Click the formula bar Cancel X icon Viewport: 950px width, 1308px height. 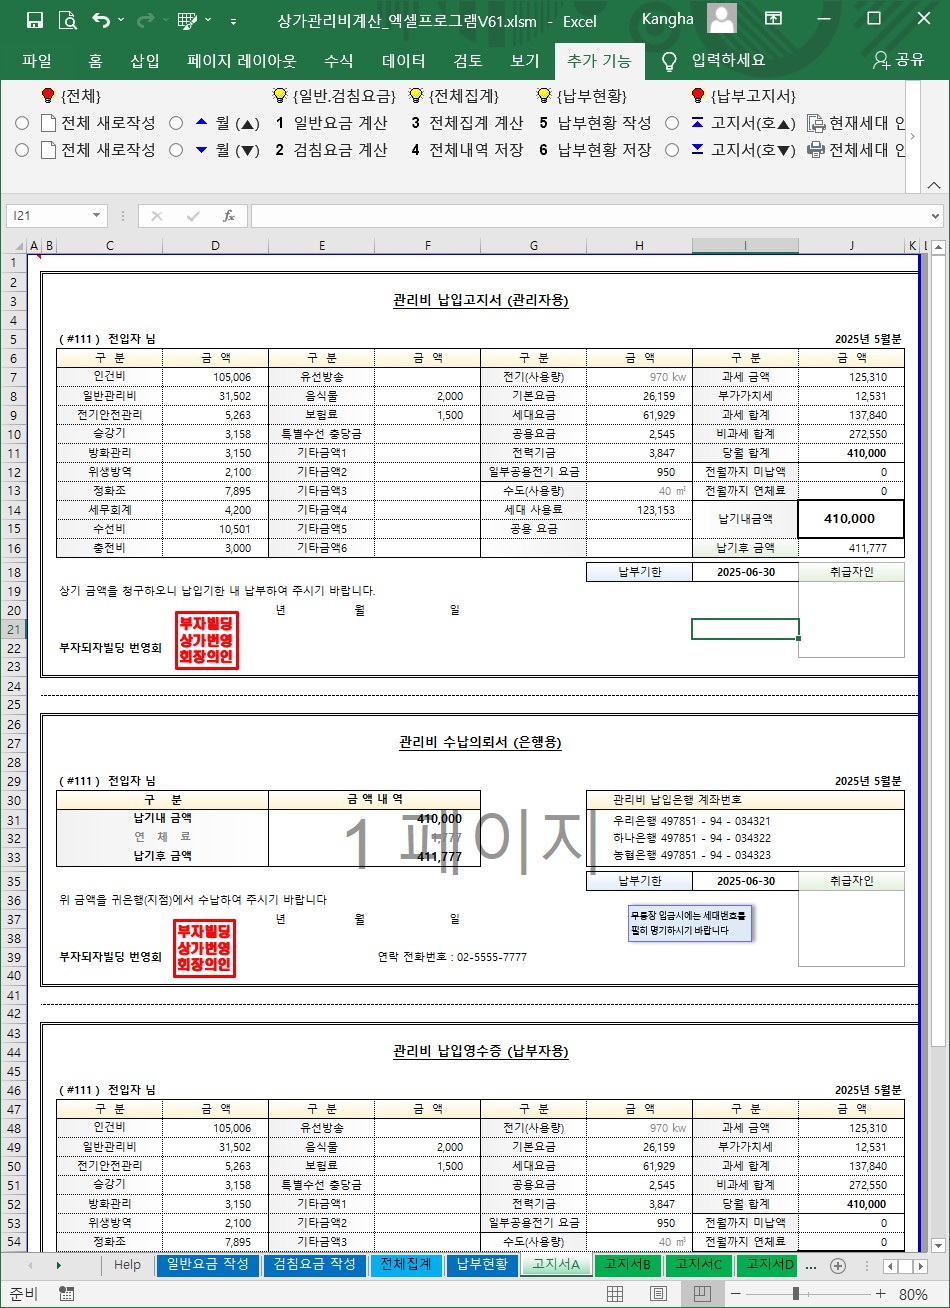coord(156,216)
